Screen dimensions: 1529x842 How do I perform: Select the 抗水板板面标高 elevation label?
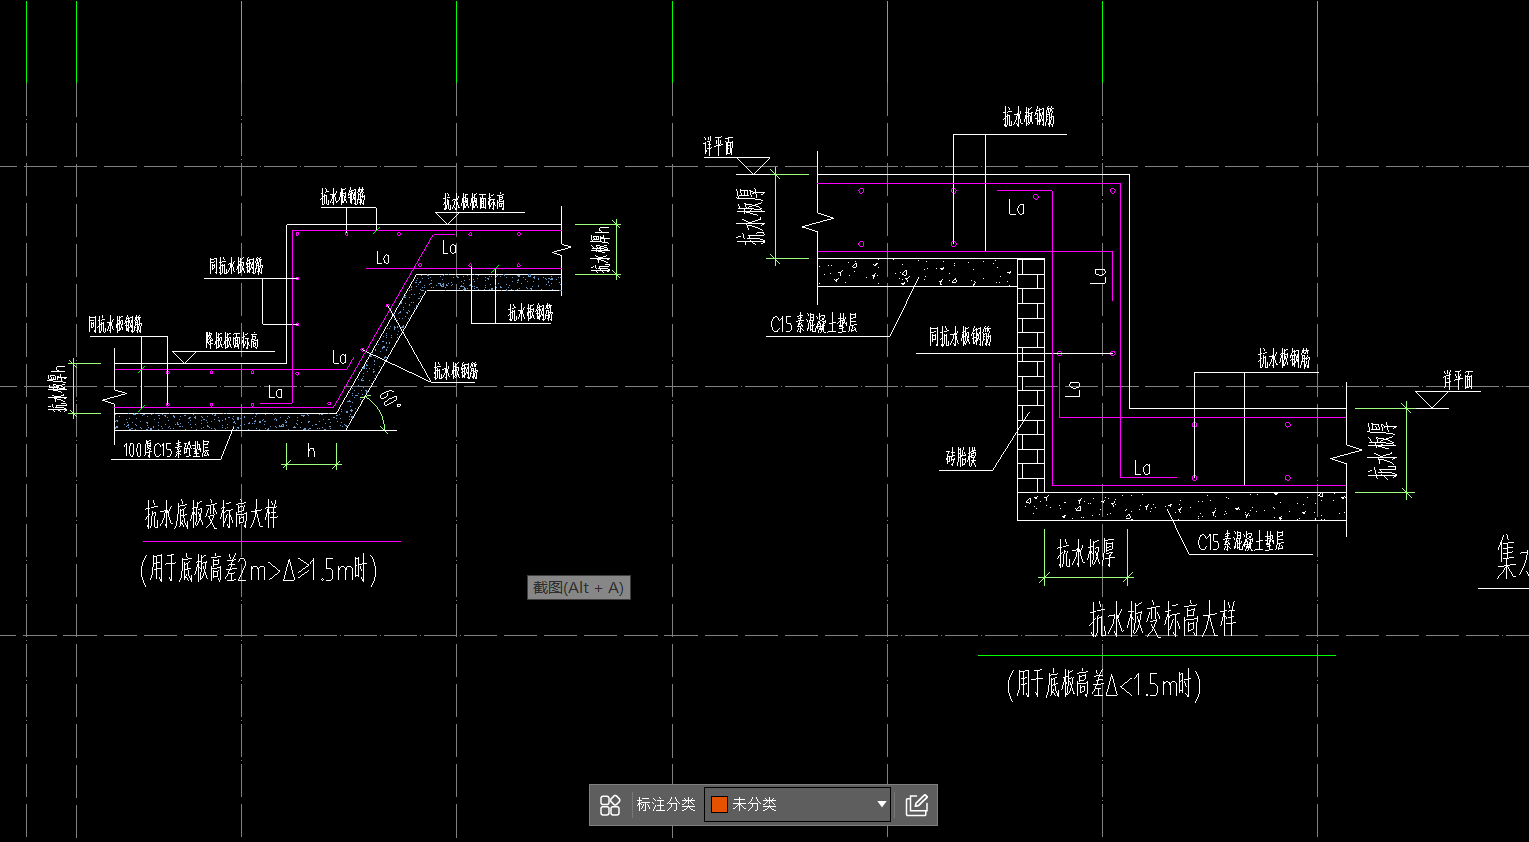click(474, 202)
